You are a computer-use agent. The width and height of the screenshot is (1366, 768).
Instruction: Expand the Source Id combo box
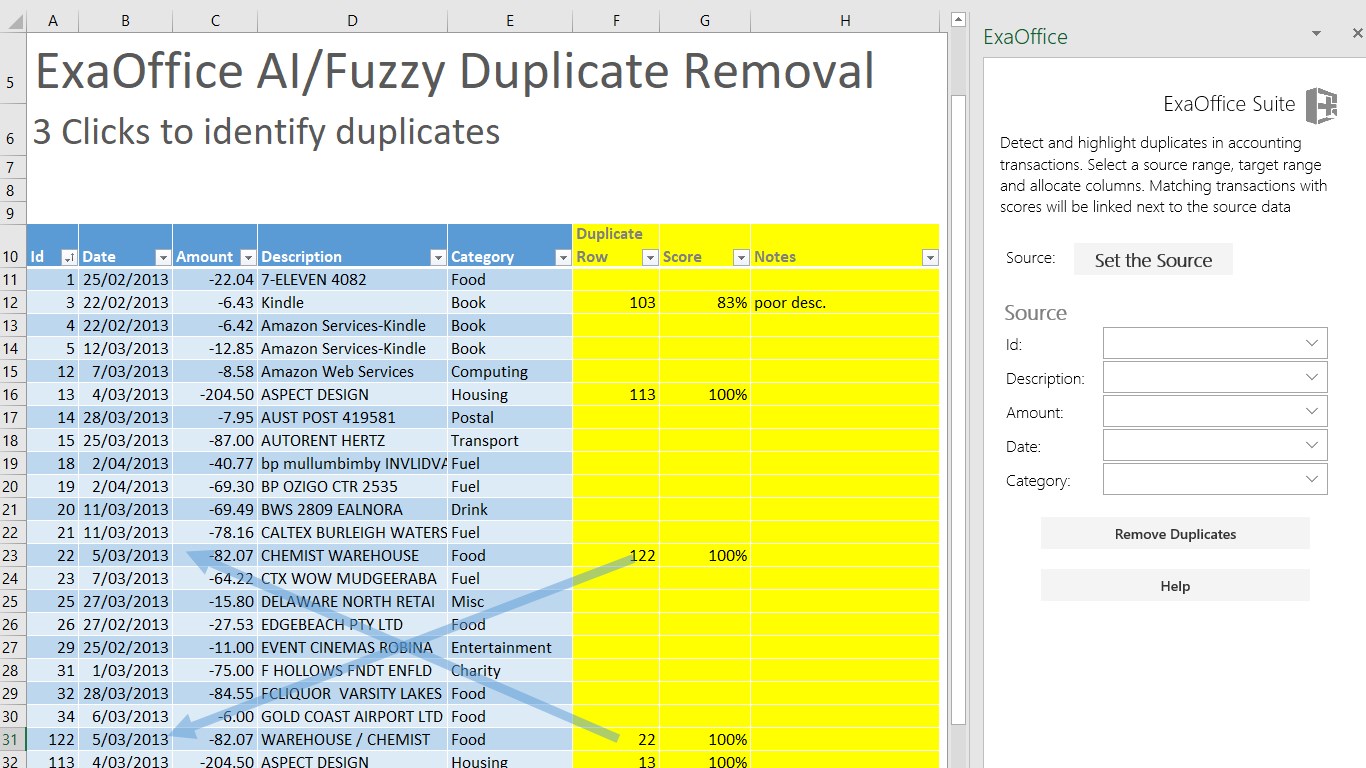pyautogui.click(x=1312, y=343)
